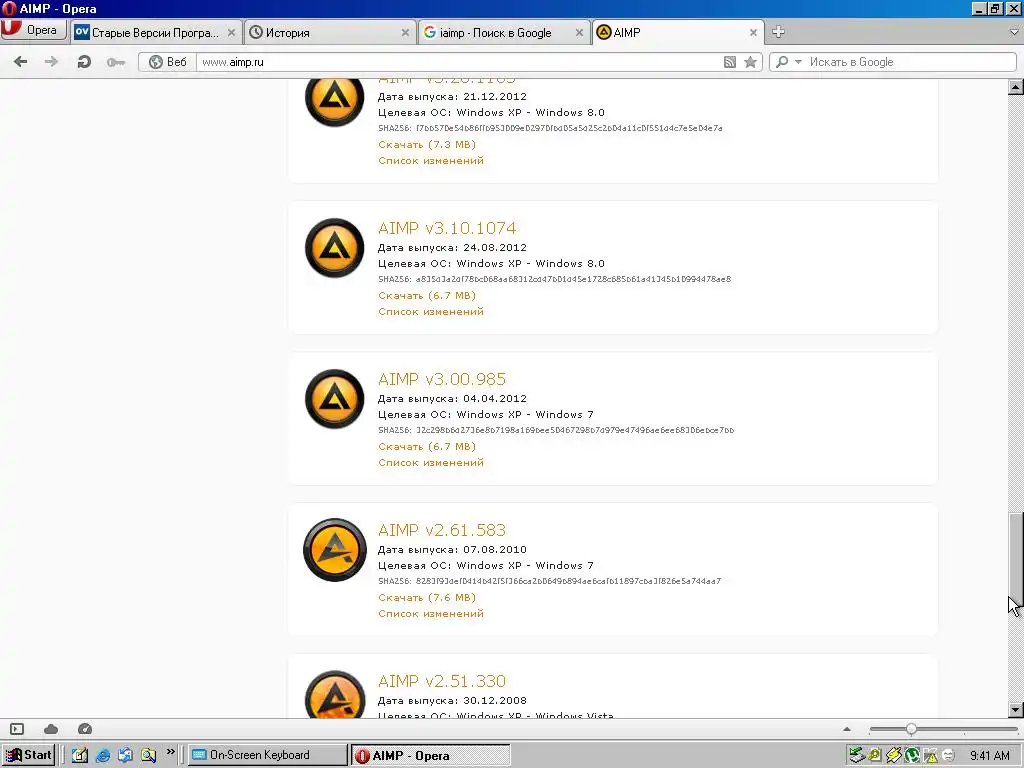Click AIMP - Opera taskbar button

(x=430, y=756)
